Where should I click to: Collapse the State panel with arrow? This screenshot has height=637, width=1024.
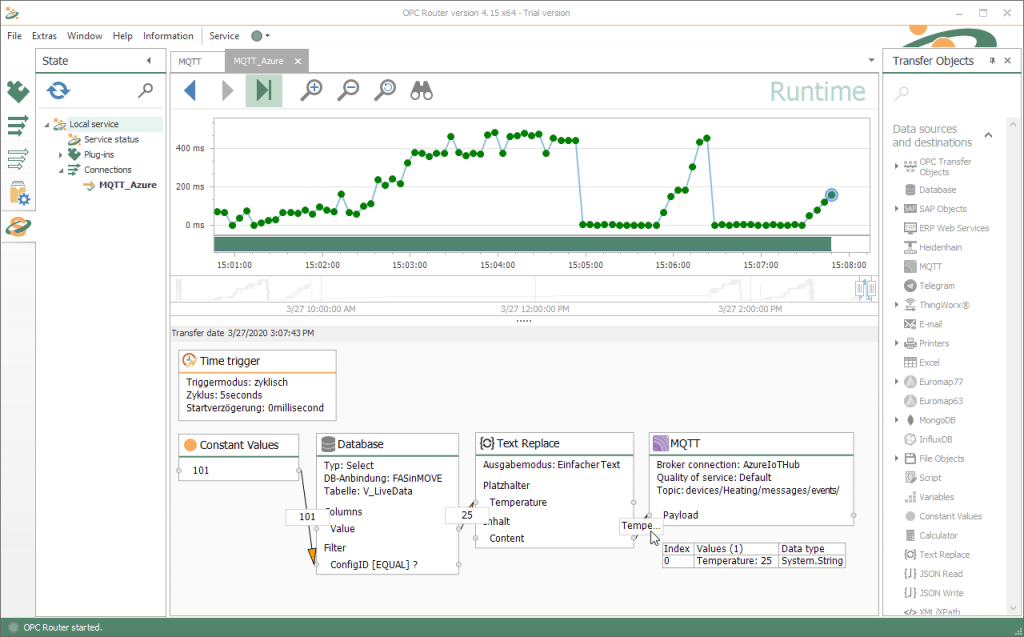148,61
